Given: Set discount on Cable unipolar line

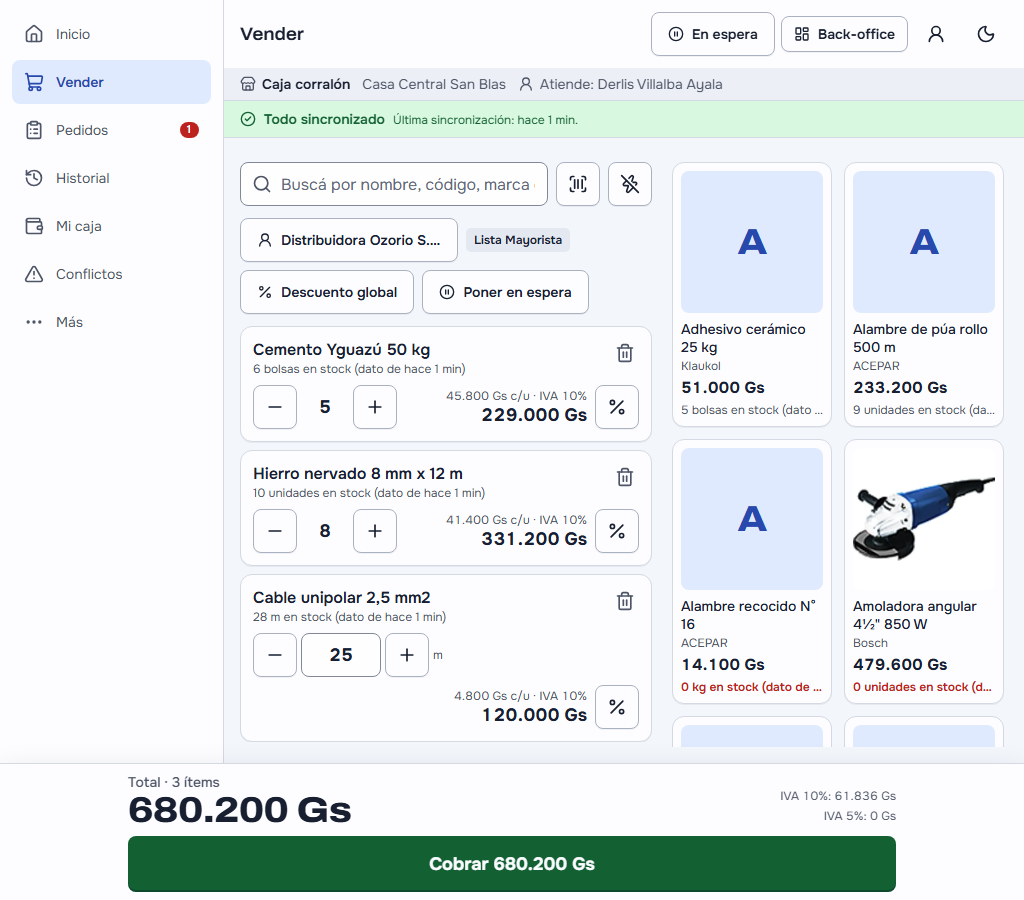Looking at the screenshot, I should point(617,707).
